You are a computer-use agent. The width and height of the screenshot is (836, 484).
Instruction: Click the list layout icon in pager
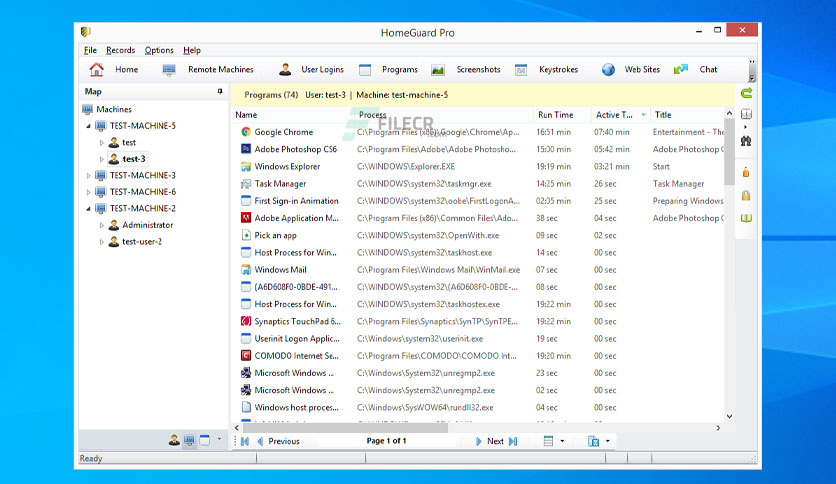(548, 441)
